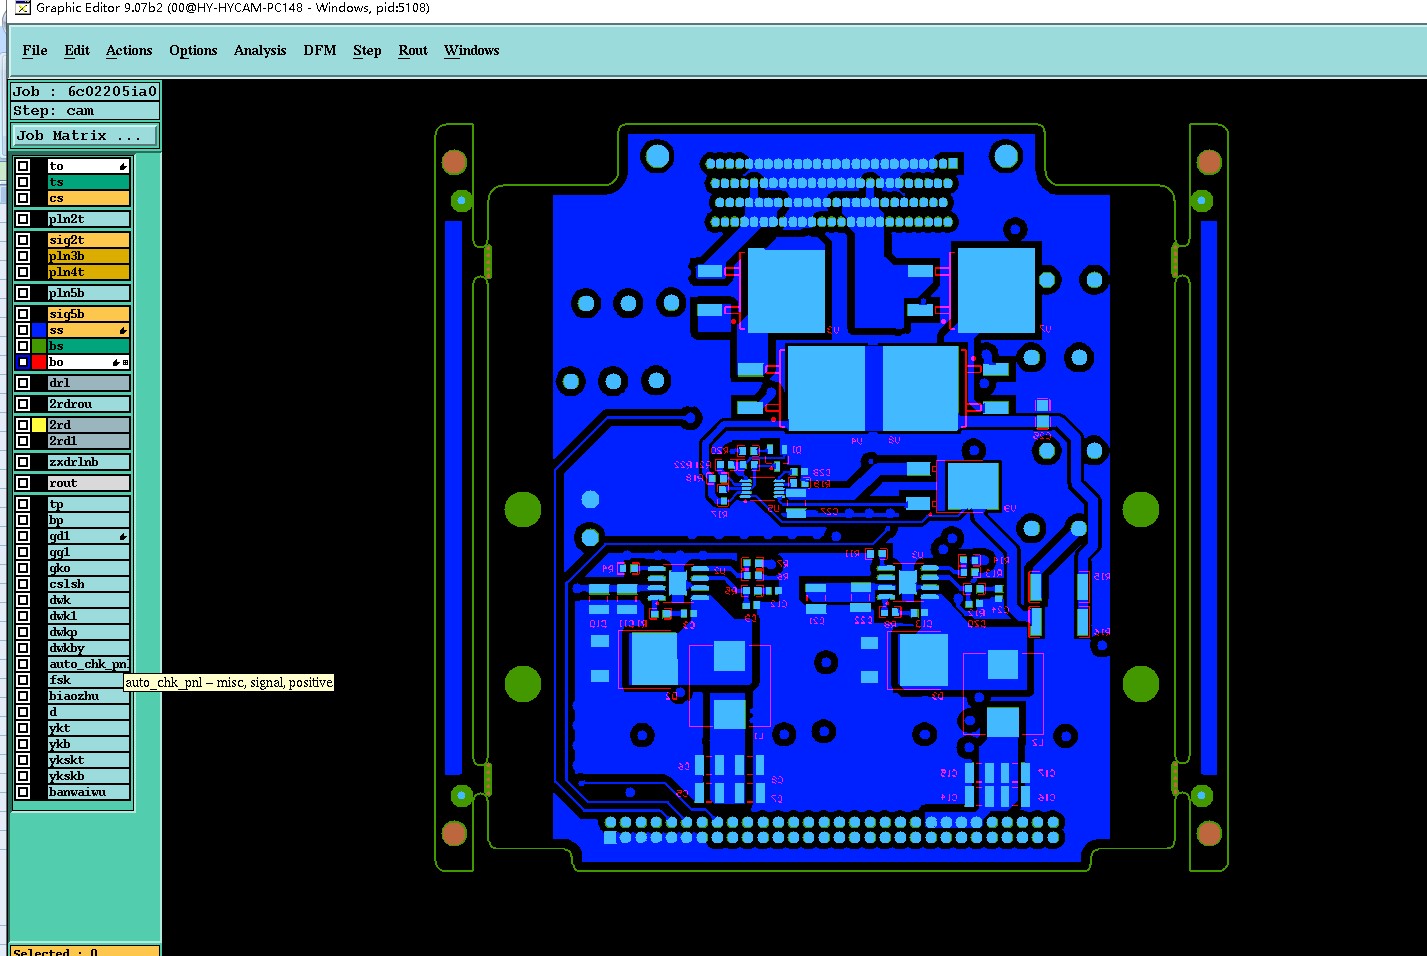
Task: Open the Step menu
Action: point(367,51)
